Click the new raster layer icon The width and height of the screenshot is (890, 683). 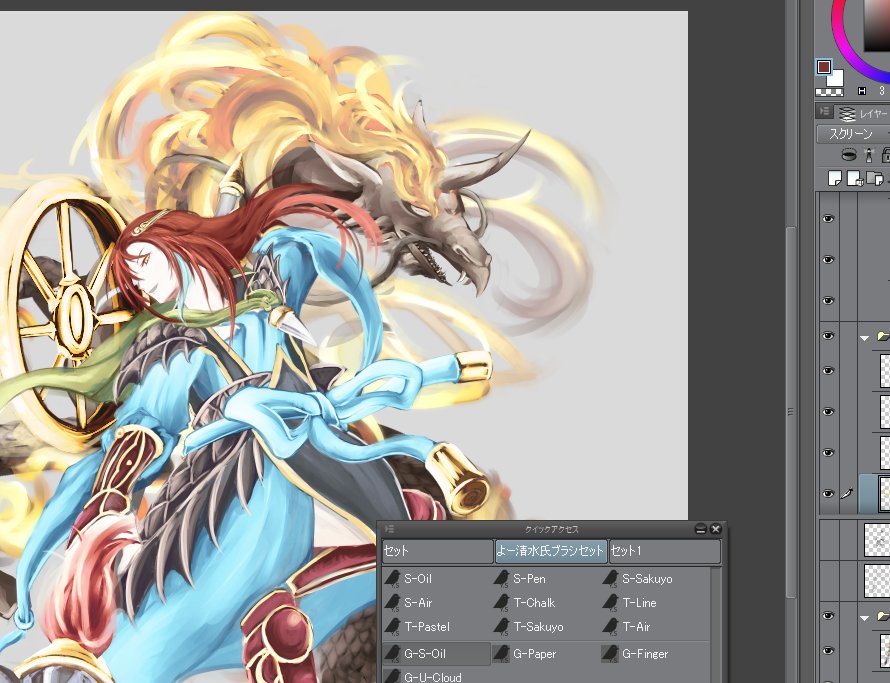point(834,178)
